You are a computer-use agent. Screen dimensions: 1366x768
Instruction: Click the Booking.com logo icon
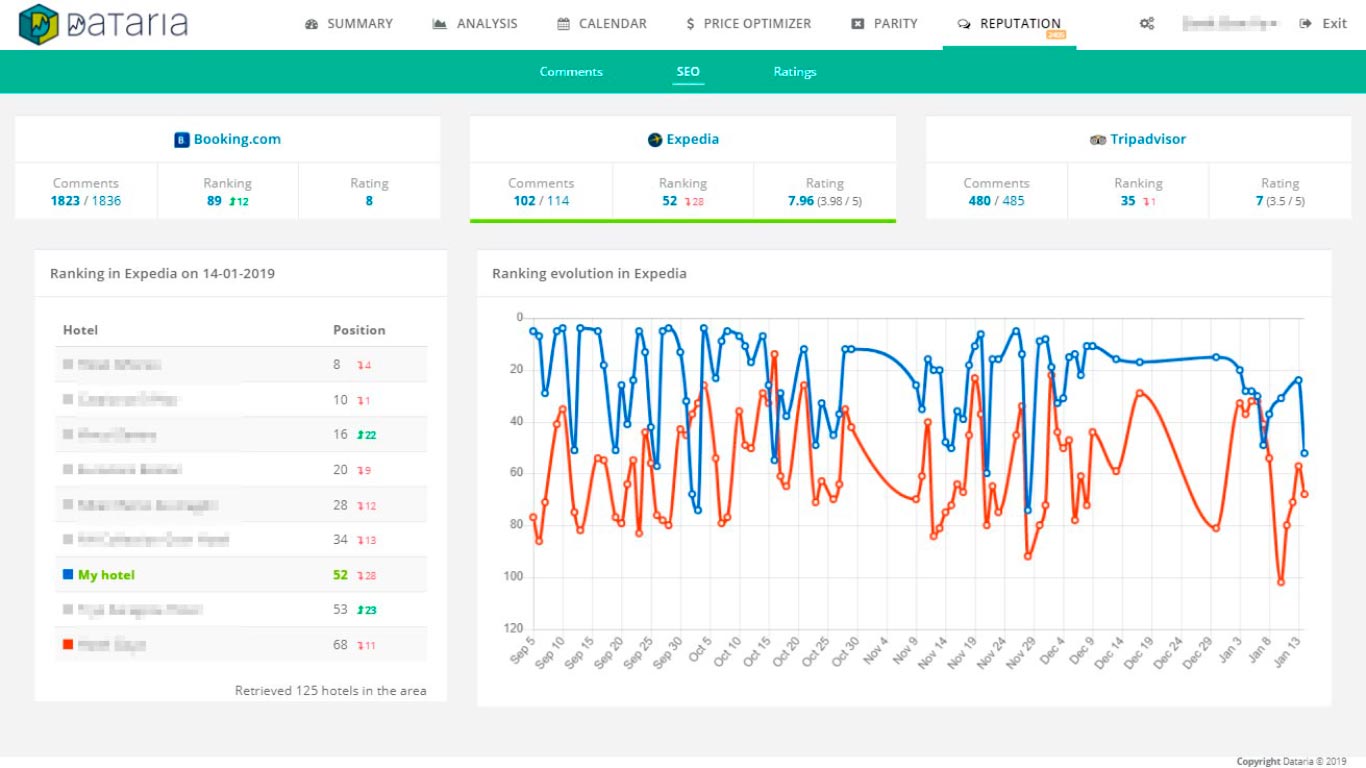[x=182, y=140]
